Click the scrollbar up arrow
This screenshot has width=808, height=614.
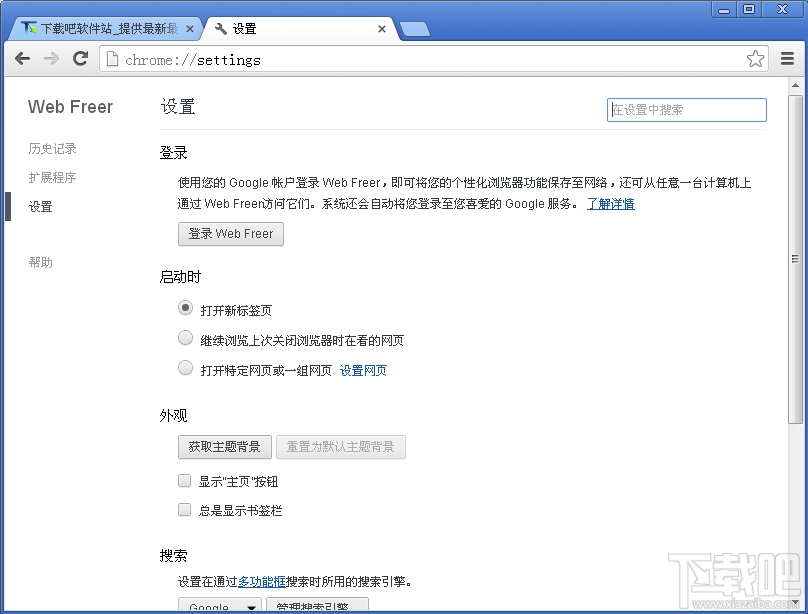point(795,86)
